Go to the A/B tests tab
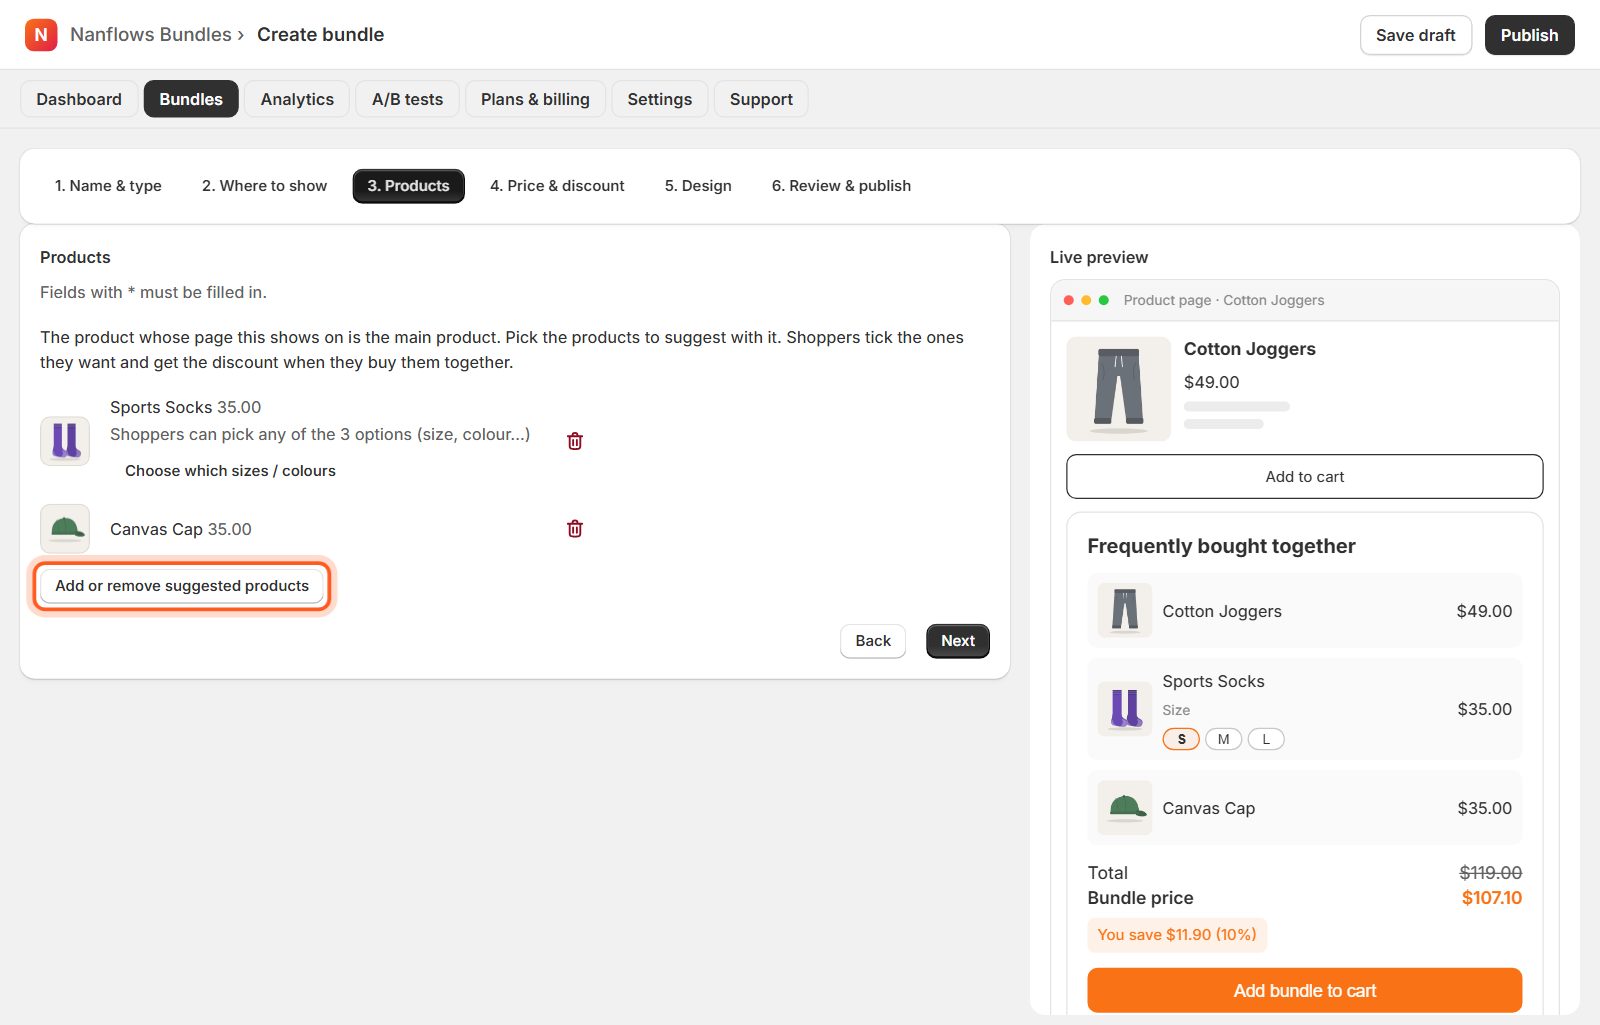1600x1025 pixels. tap(407, 99)
